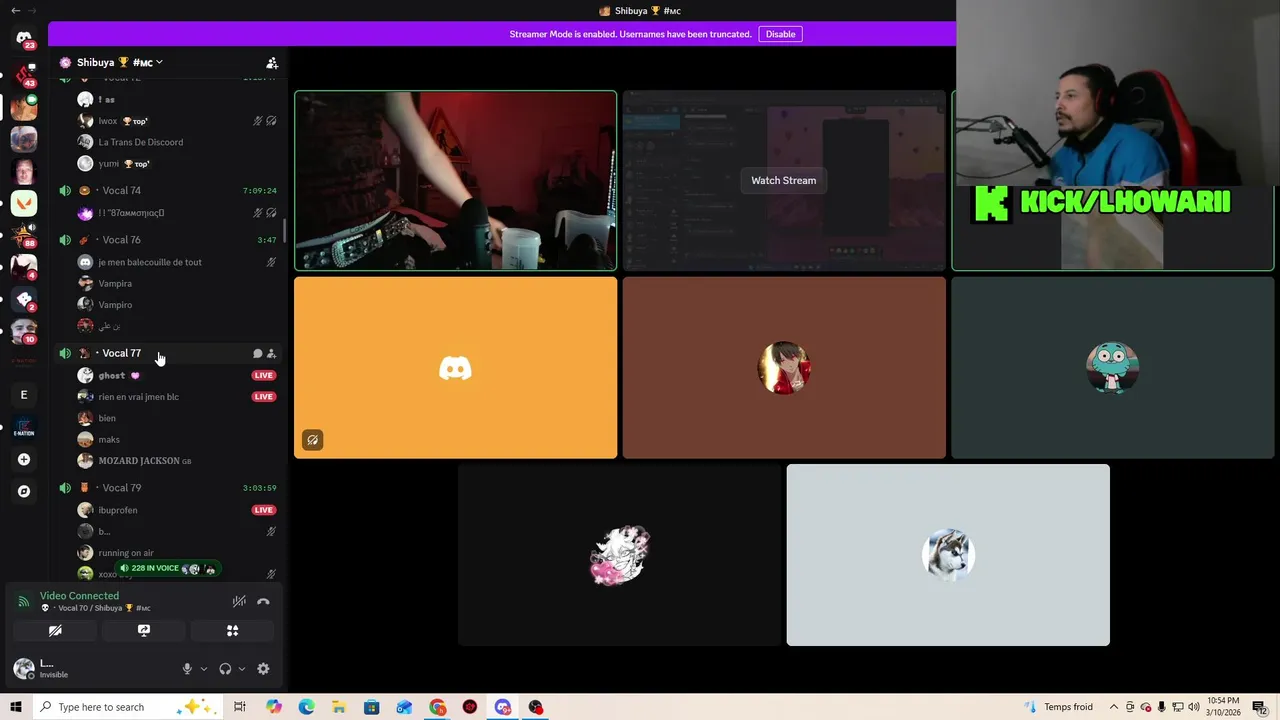Disconnect from voice with hang-up icon
1280x720 pixels.
tap(263, 601)
